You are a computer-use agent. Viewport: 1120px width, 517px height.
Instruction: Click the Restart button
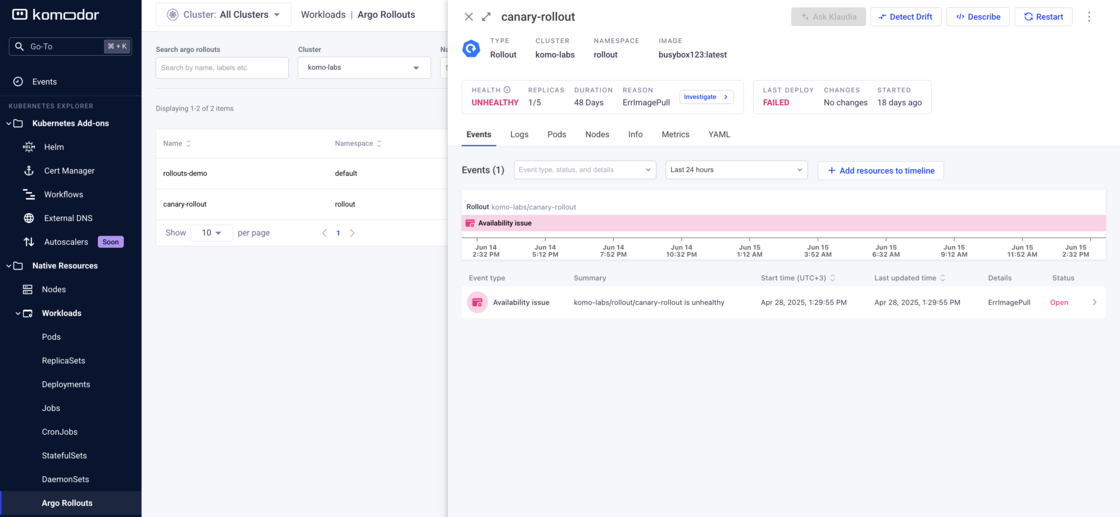click(x=1043, y=17)
